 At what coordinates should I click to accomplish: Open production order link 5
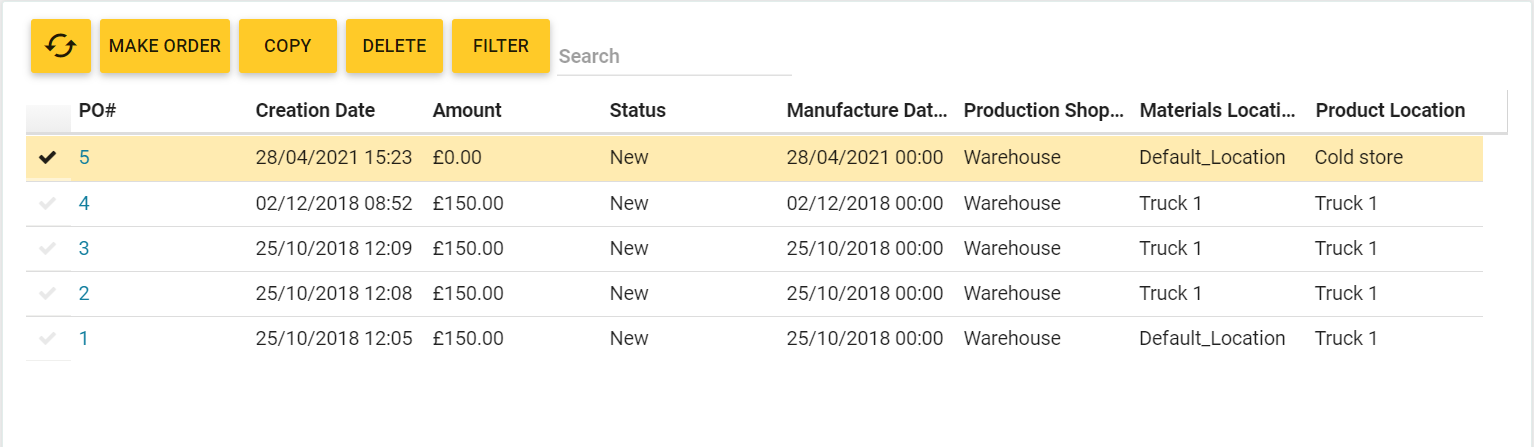point(84,157)
